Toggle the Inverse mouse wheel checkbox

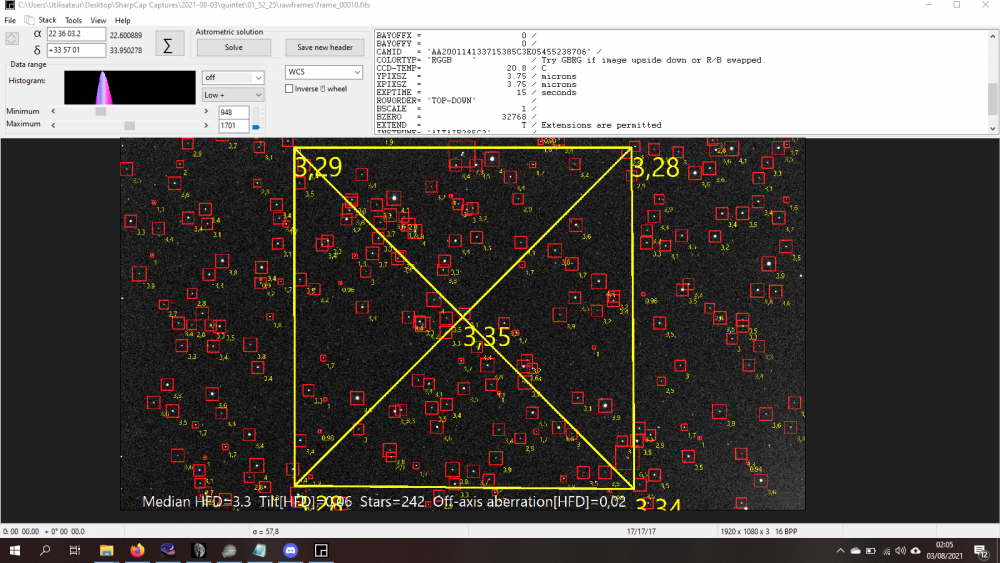tap(290, 89)
